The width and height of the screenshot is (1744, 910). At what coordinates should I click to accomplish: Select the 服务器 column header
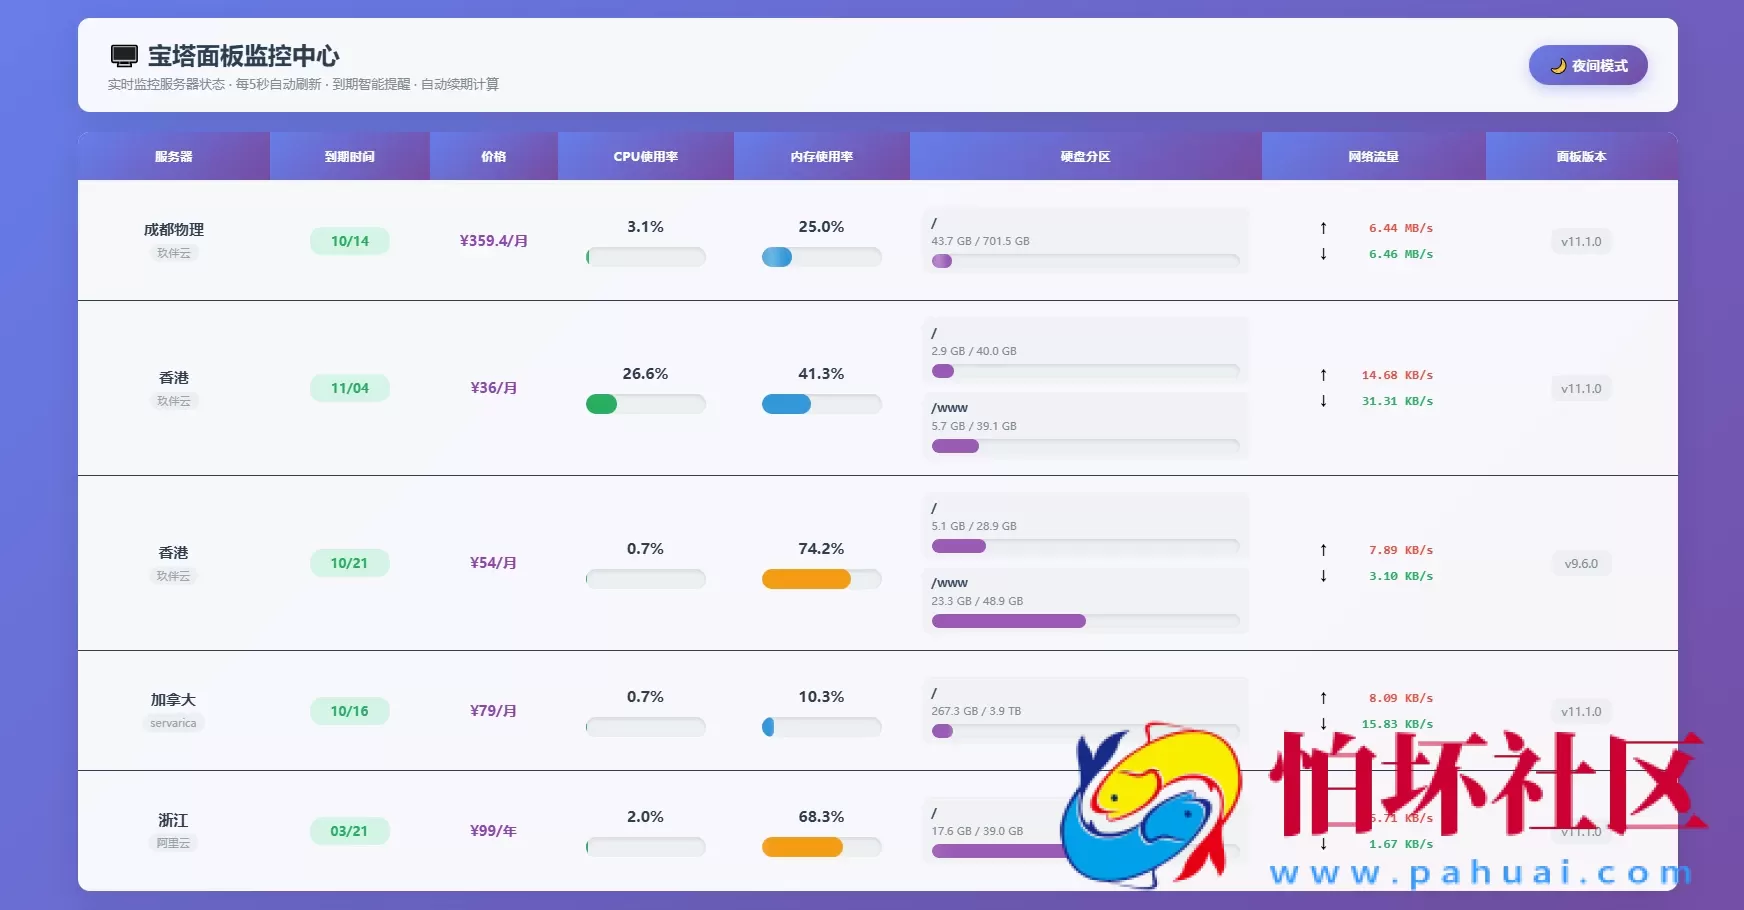pyautogui.click(x=173, y=157)
